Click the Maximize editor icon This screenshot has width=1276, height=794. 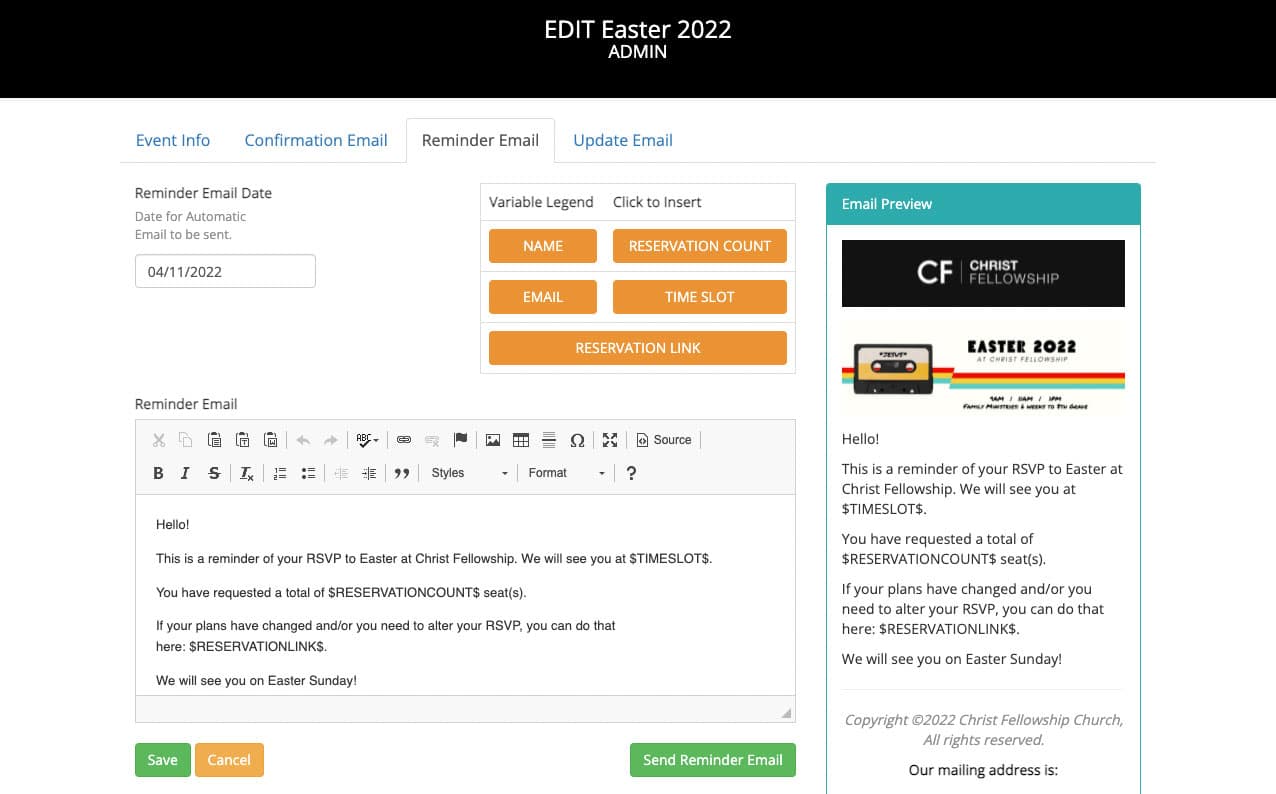[610, 440]
